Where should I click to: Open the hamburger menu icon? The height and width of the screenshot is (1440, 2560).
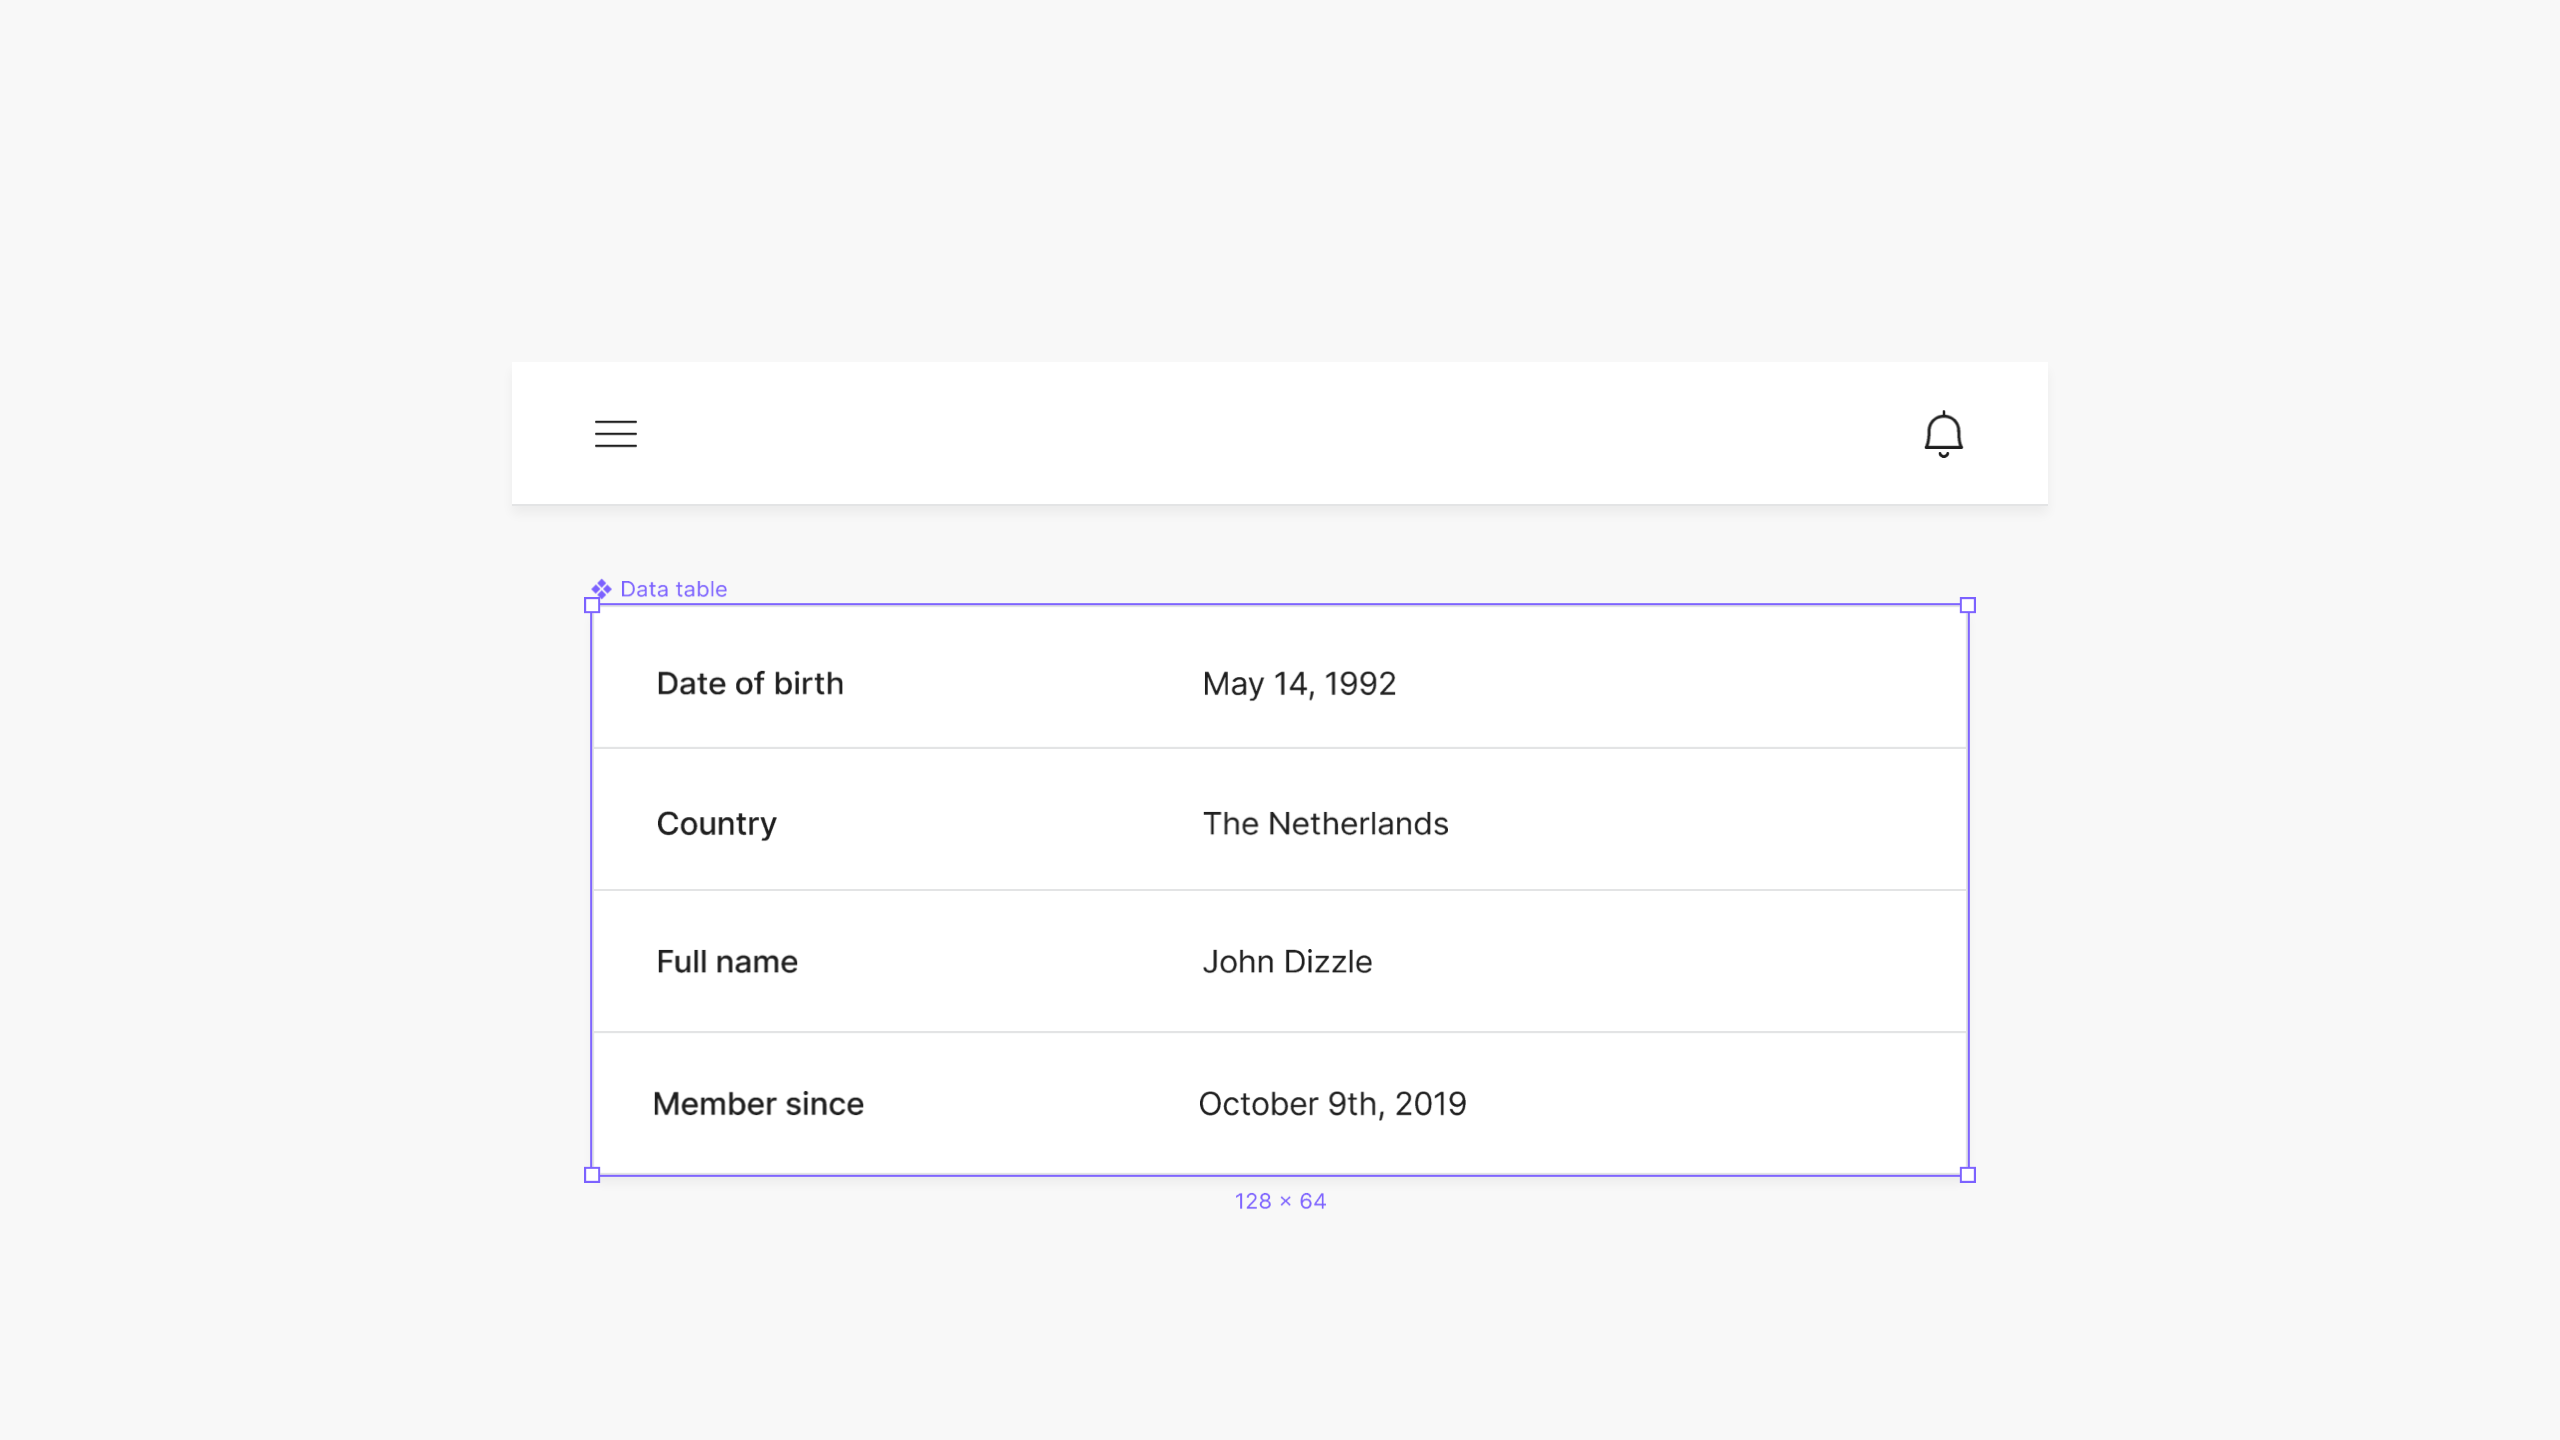[615, 434]
